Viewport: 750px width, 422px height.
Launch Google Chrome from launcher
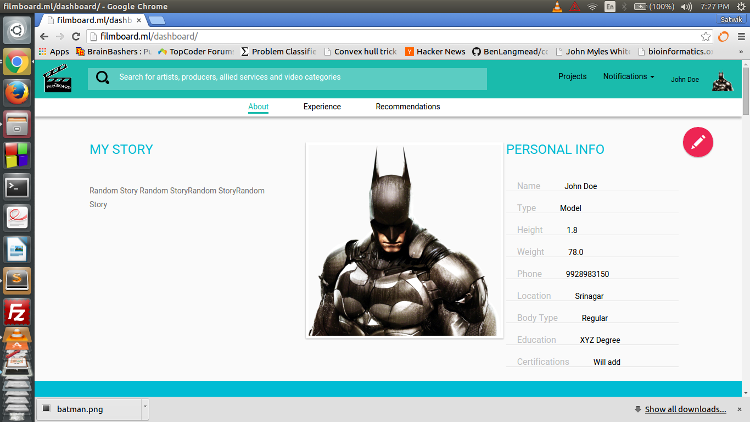click(17, 62)
